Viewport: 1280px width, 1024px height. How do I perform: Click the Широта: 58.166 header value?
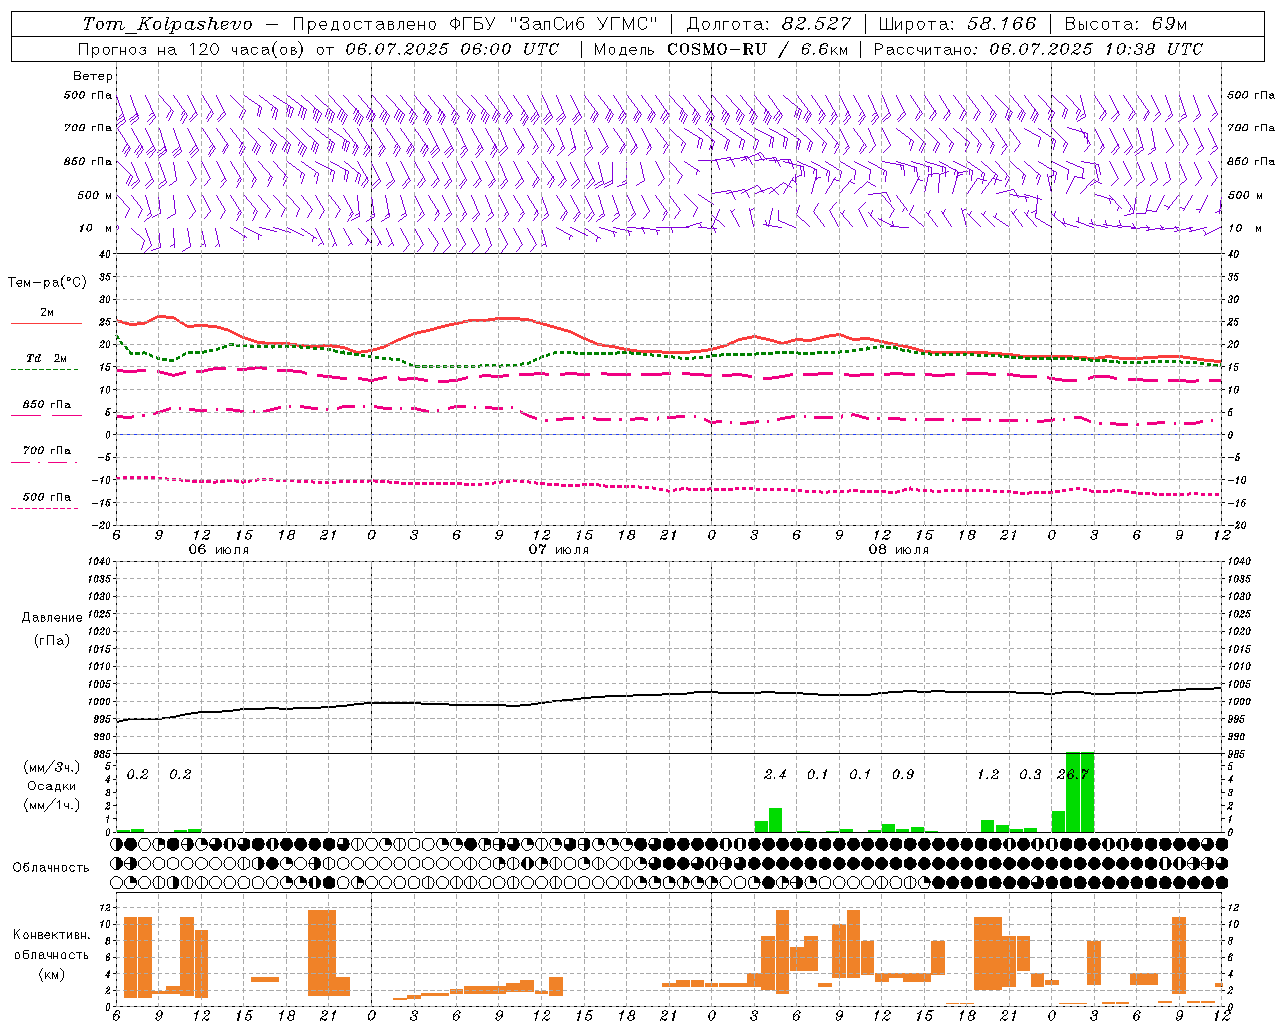pos(957,24)
